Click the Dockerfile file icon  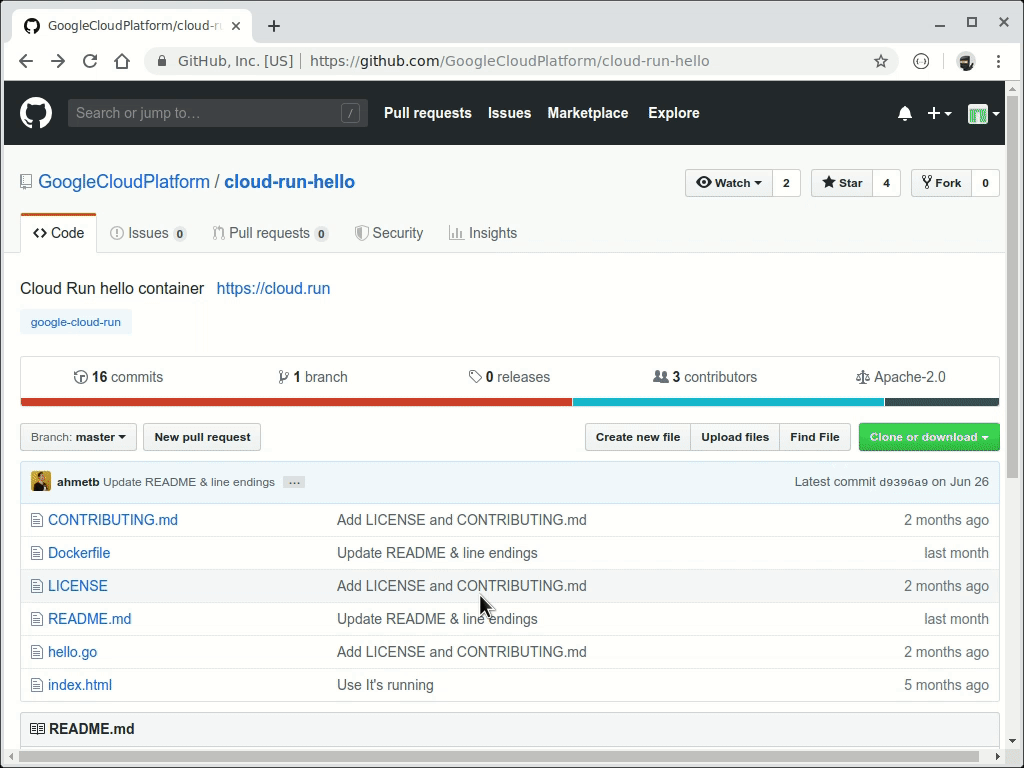(x=37, y=553)
